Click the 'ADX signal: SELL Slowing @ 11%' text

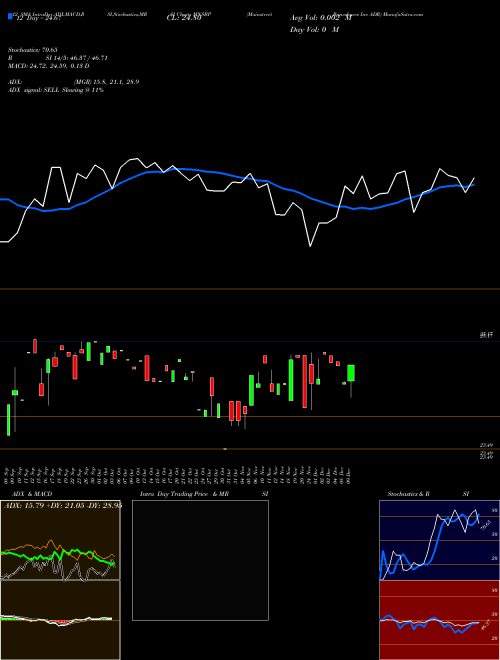(56, 90)
